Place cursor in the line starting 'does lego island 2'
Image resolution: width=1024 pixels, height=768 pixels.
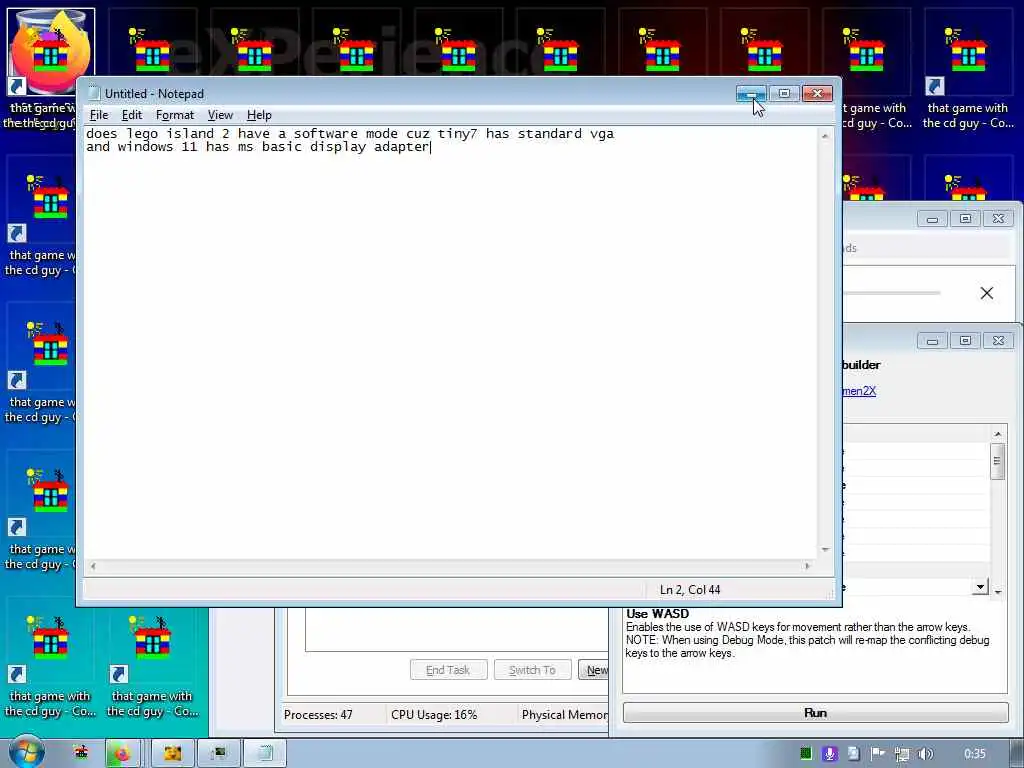tap(349, 133)
